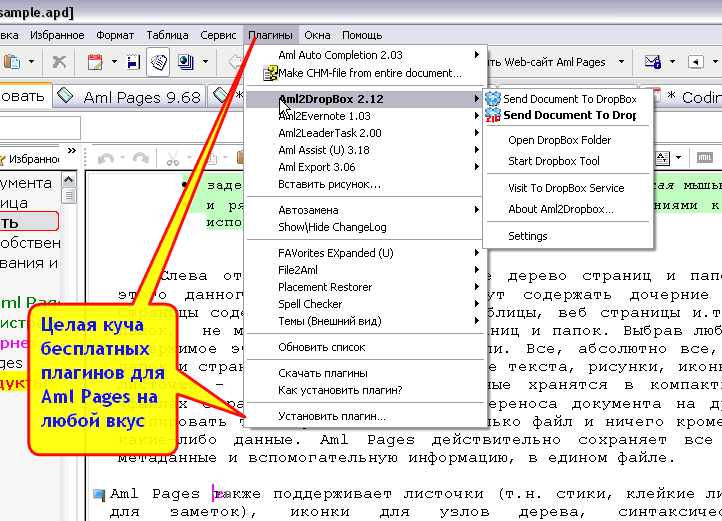Expand the » chevron on the left panel
Image resolution: width=722 pixels, height=521 pixels.
(71, 150)
